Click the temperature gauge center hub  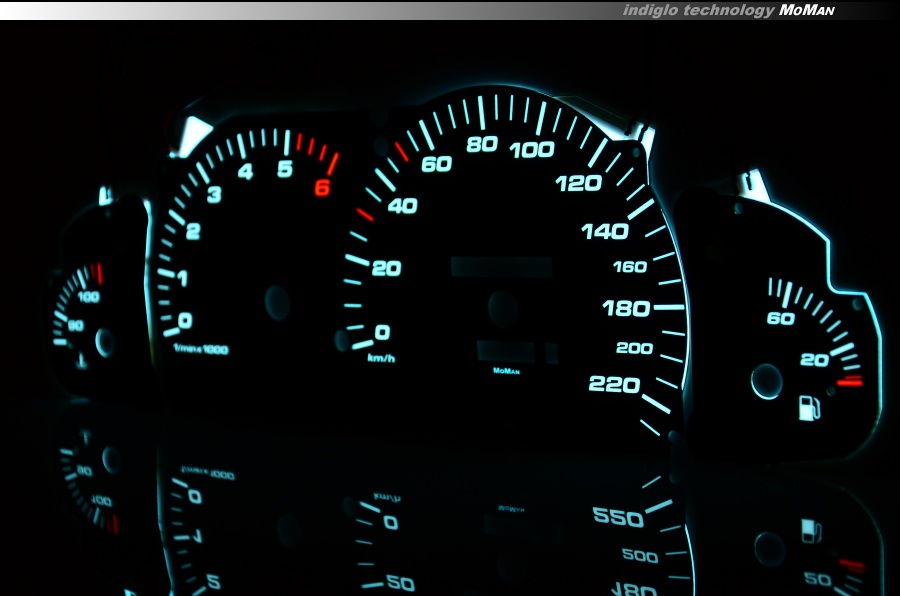click(x=105, y=343)
